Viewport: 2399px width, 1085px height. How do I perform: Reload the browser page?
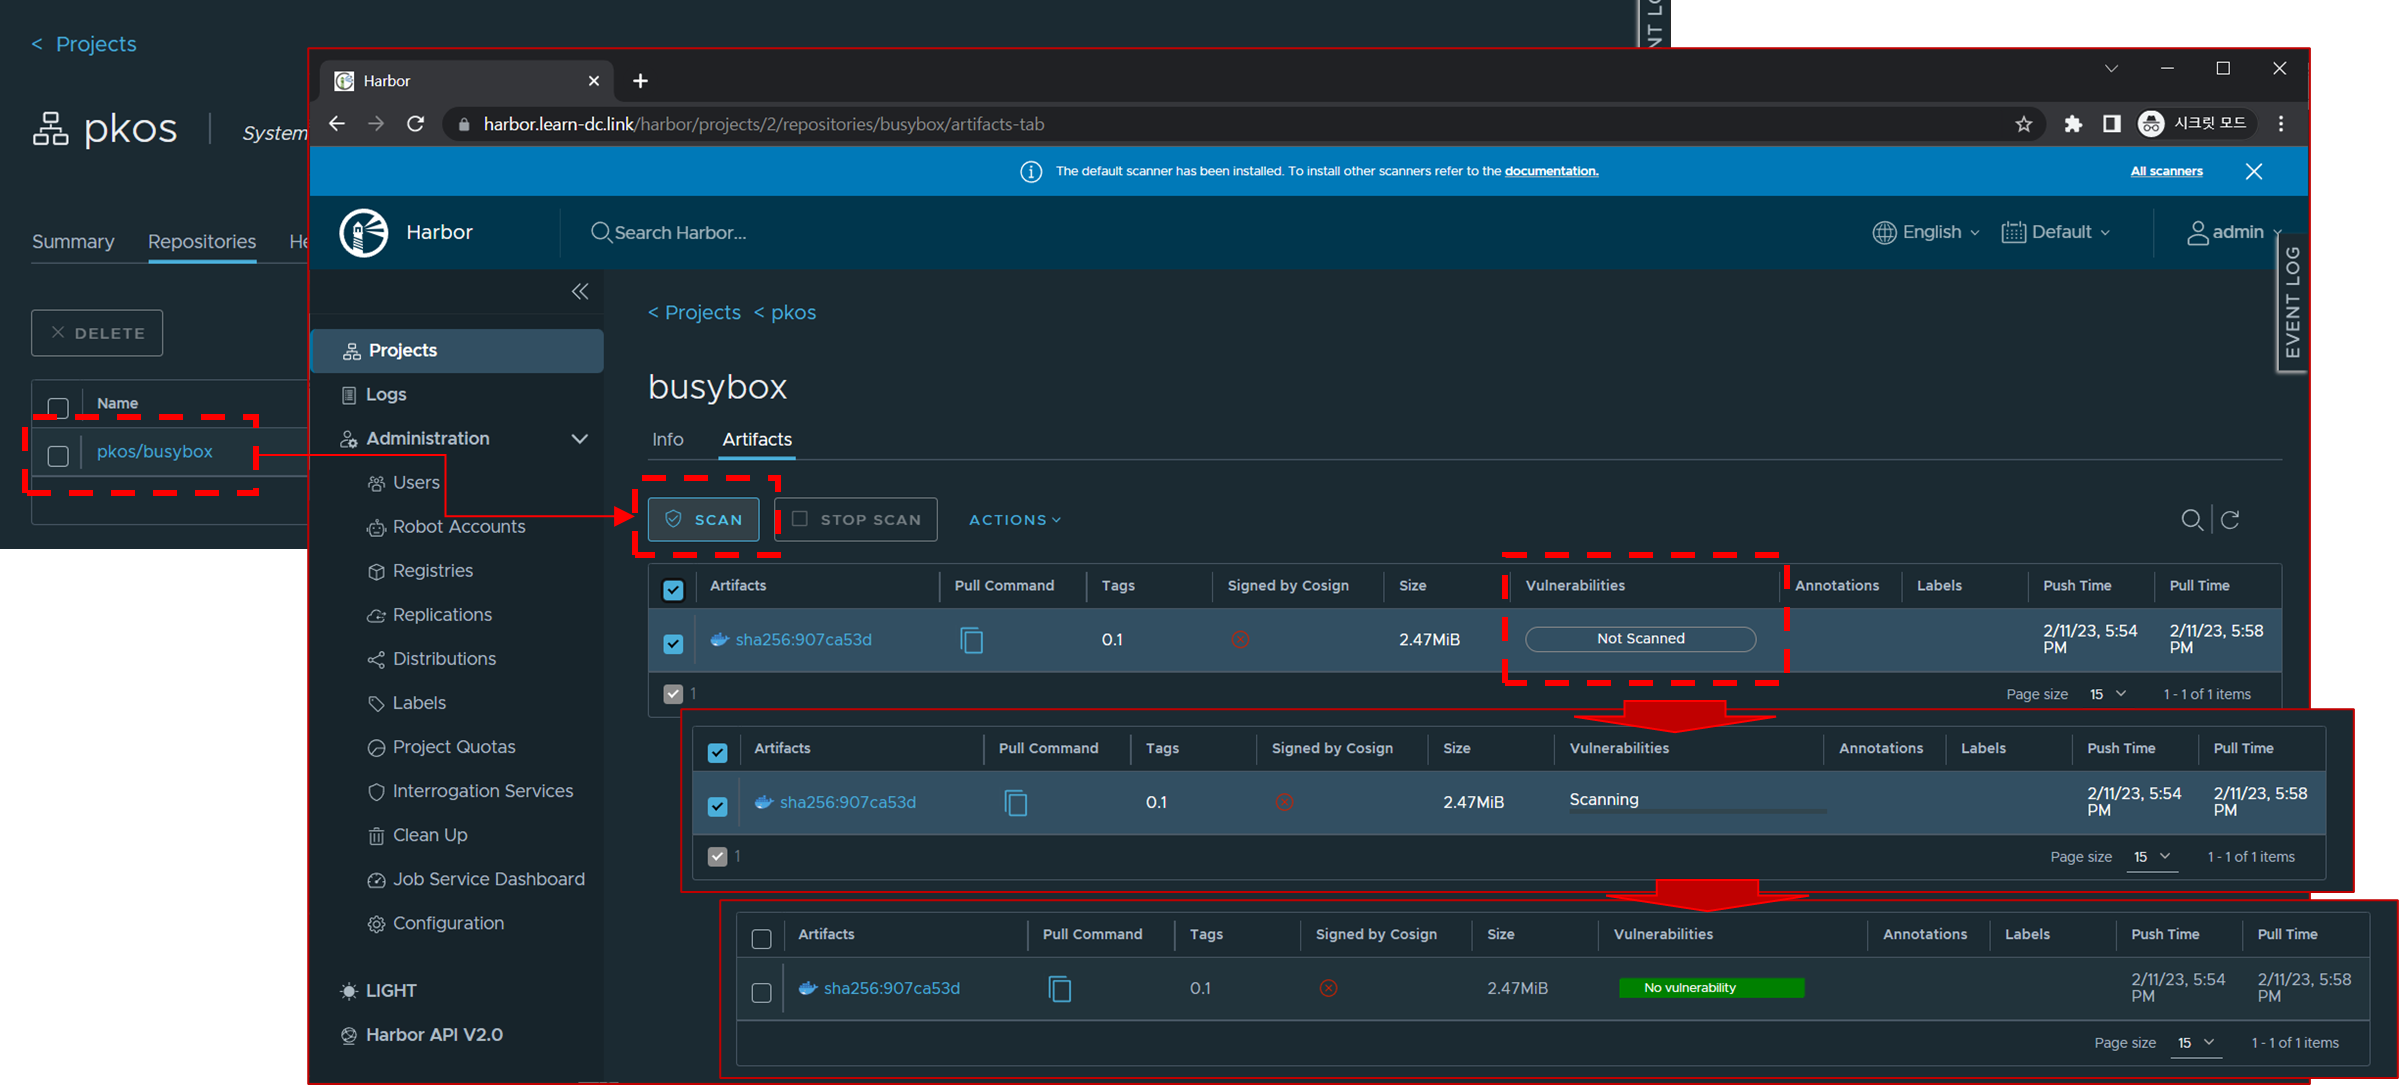tap(416, 124)
